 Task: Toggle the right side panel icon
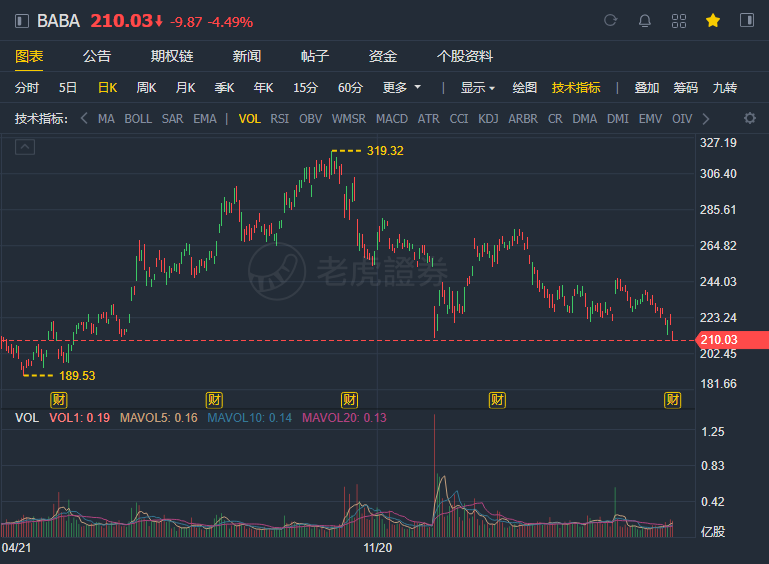pos(747,21)
